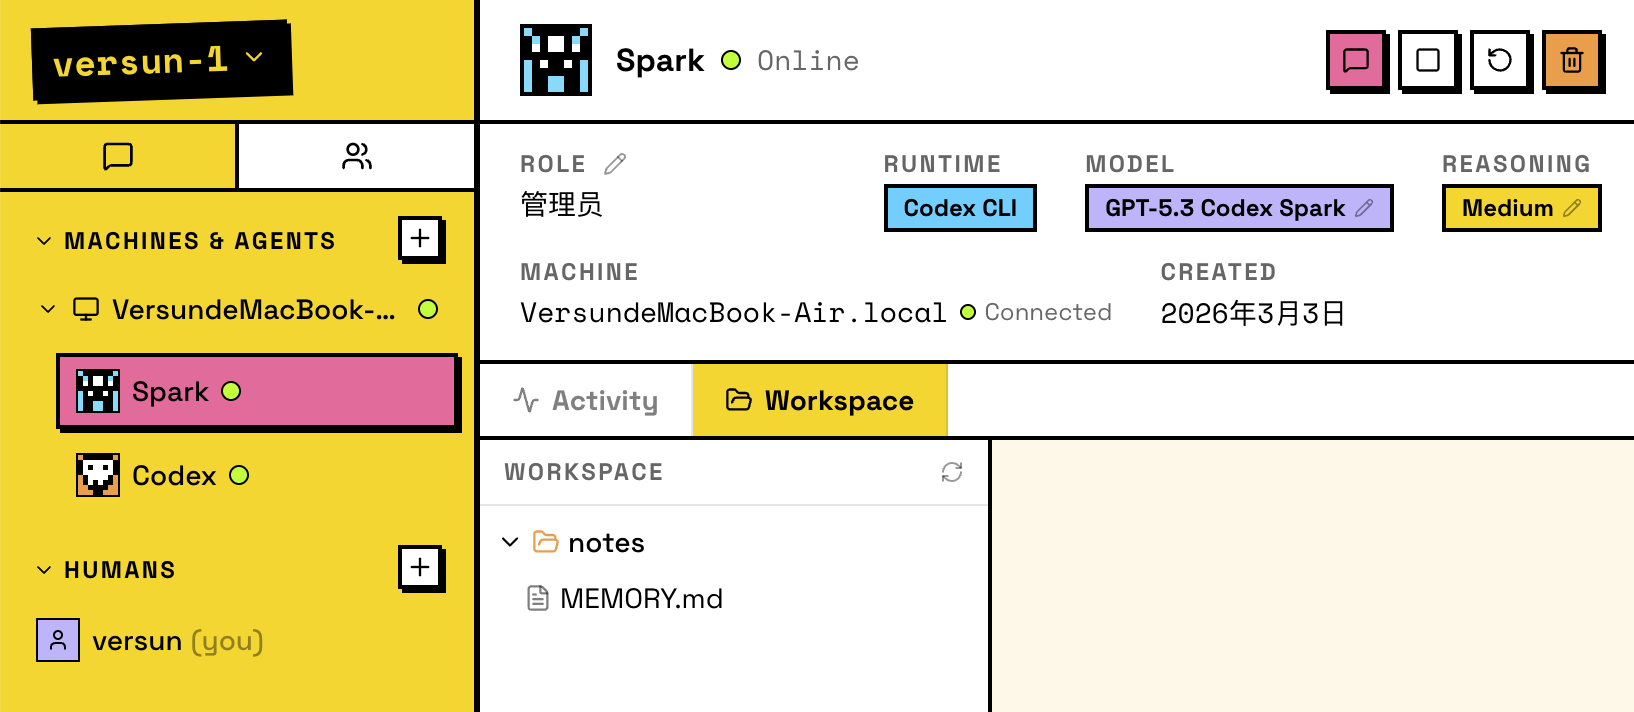1634x712 pixels.
Task: Switch to the members tab in sidebar
Action: (356, 156)
